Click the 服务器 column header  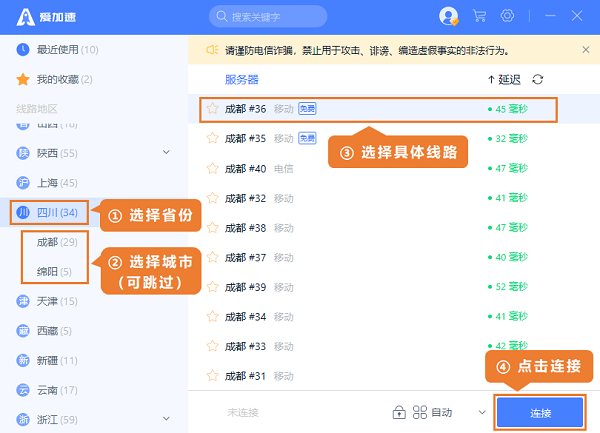(x=241, y=80)
